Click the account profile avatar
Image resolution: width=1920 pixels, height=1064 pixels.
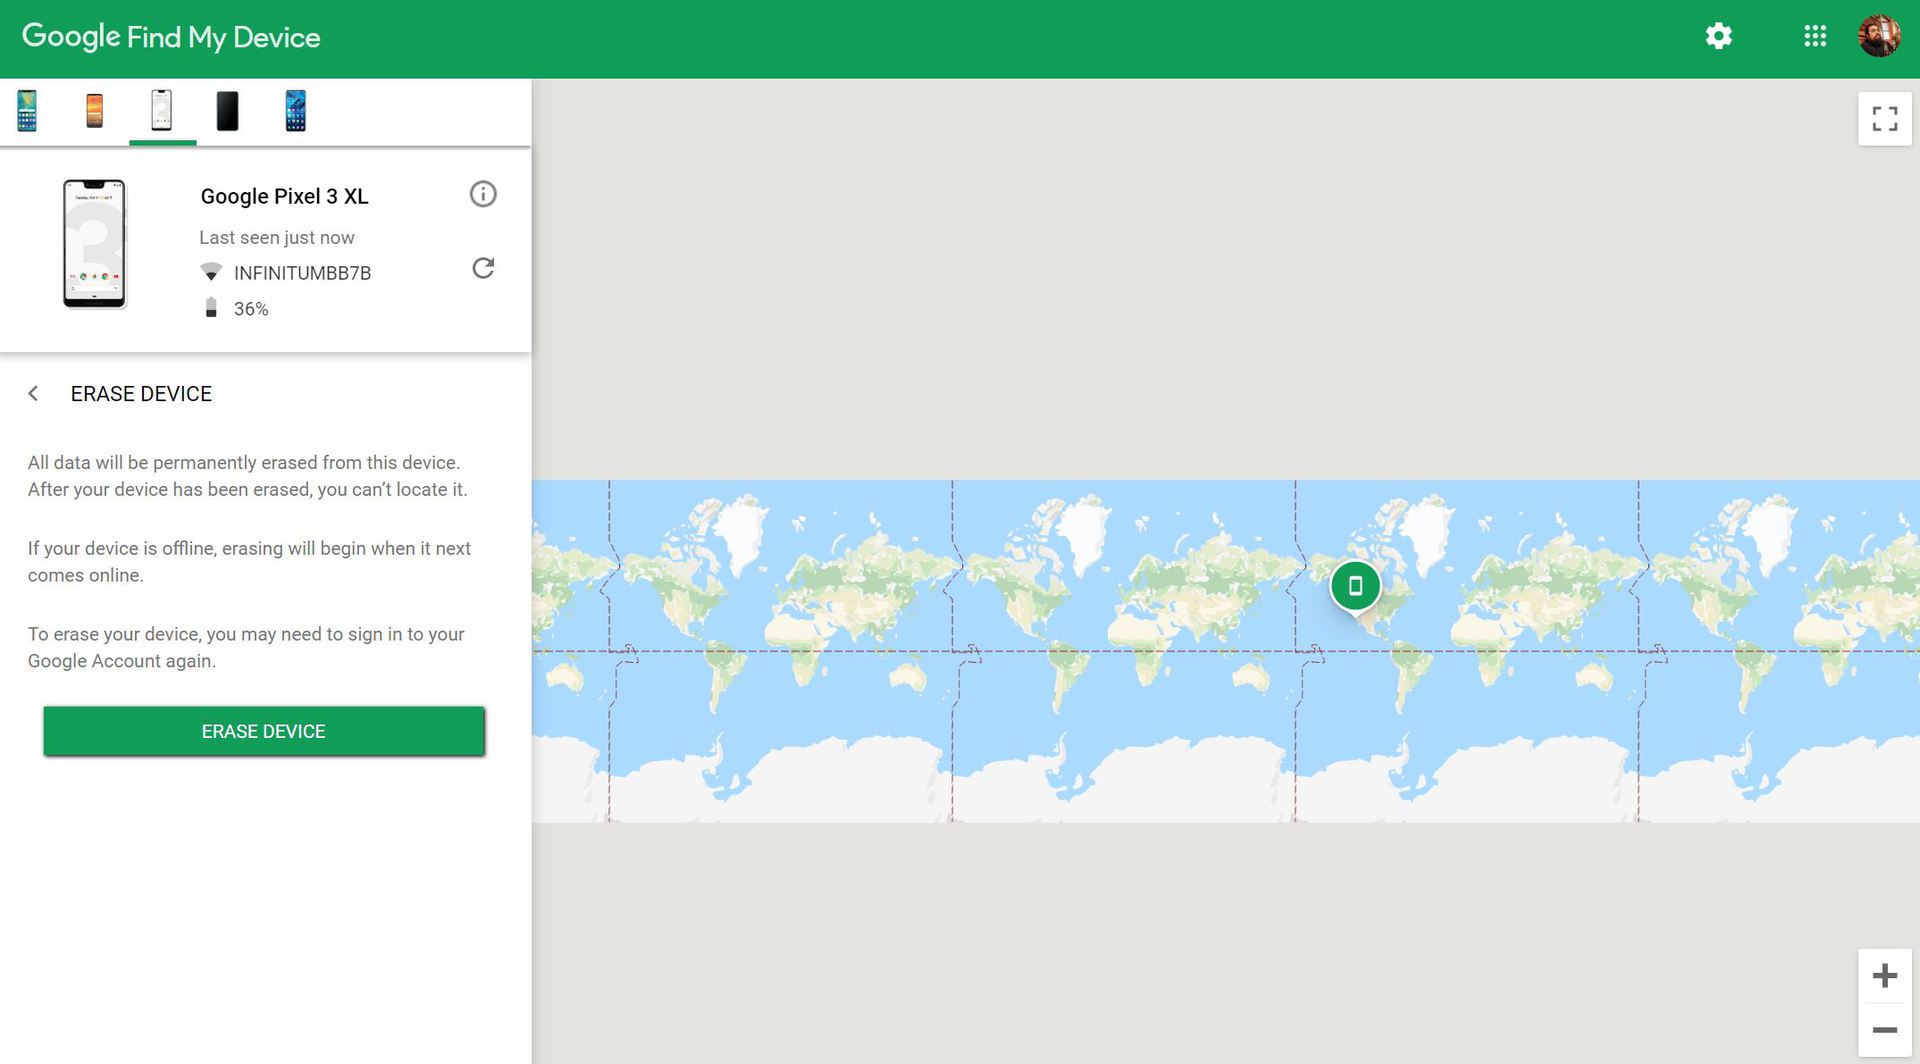1878,37
